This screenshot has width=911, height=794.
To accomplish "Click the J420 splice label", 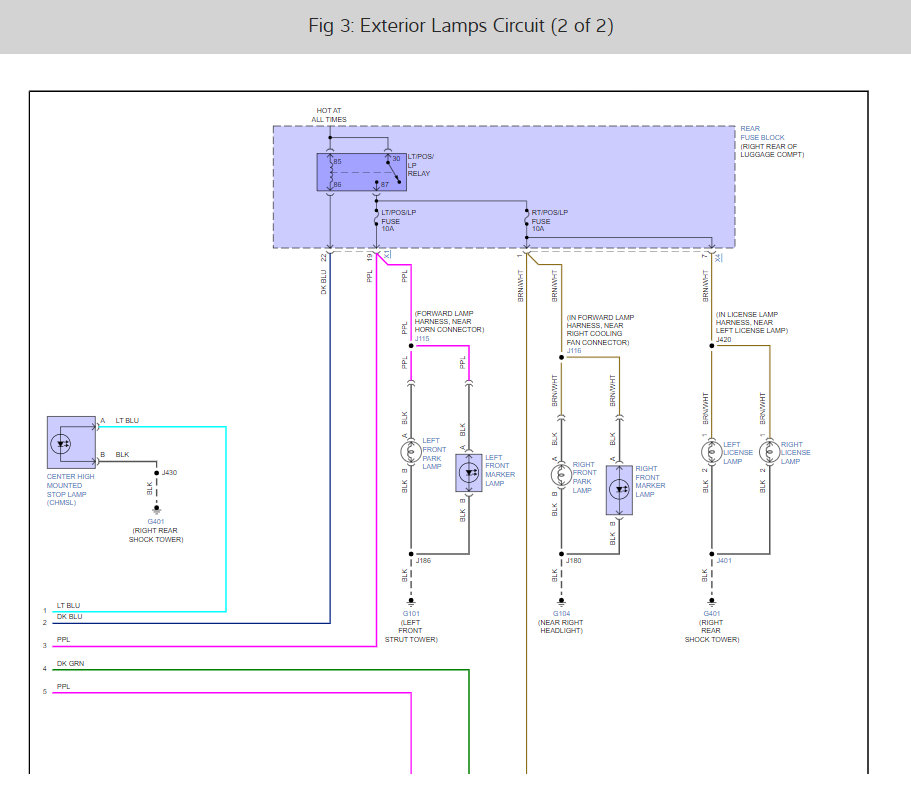I will [723, 340].
